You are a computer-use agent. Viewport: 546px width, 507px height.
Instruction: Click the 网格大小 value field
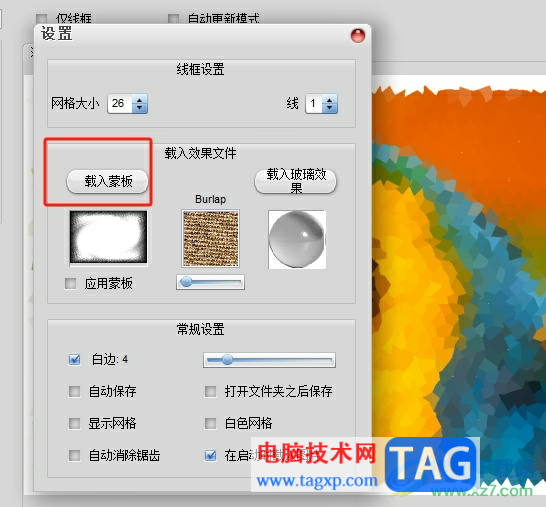120,103
